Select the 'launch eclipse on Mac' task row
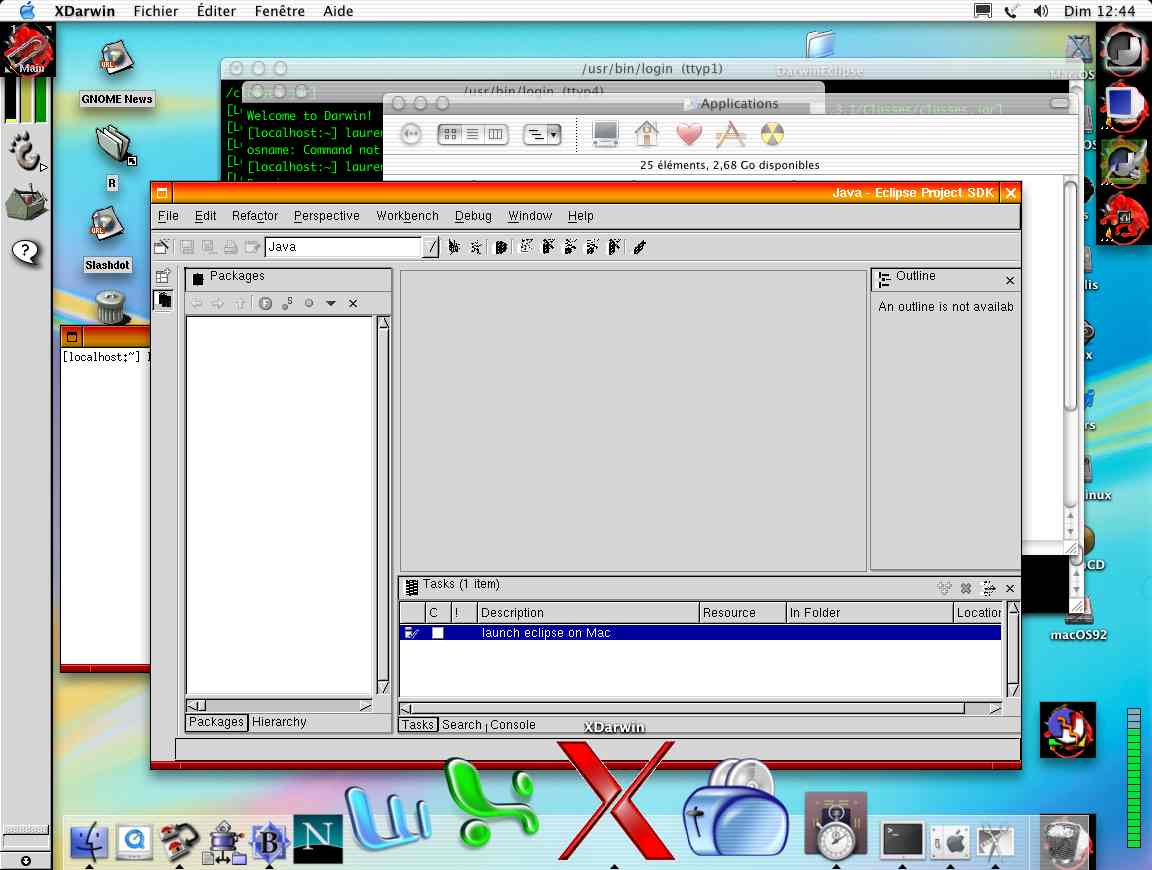 coord(700,633)
